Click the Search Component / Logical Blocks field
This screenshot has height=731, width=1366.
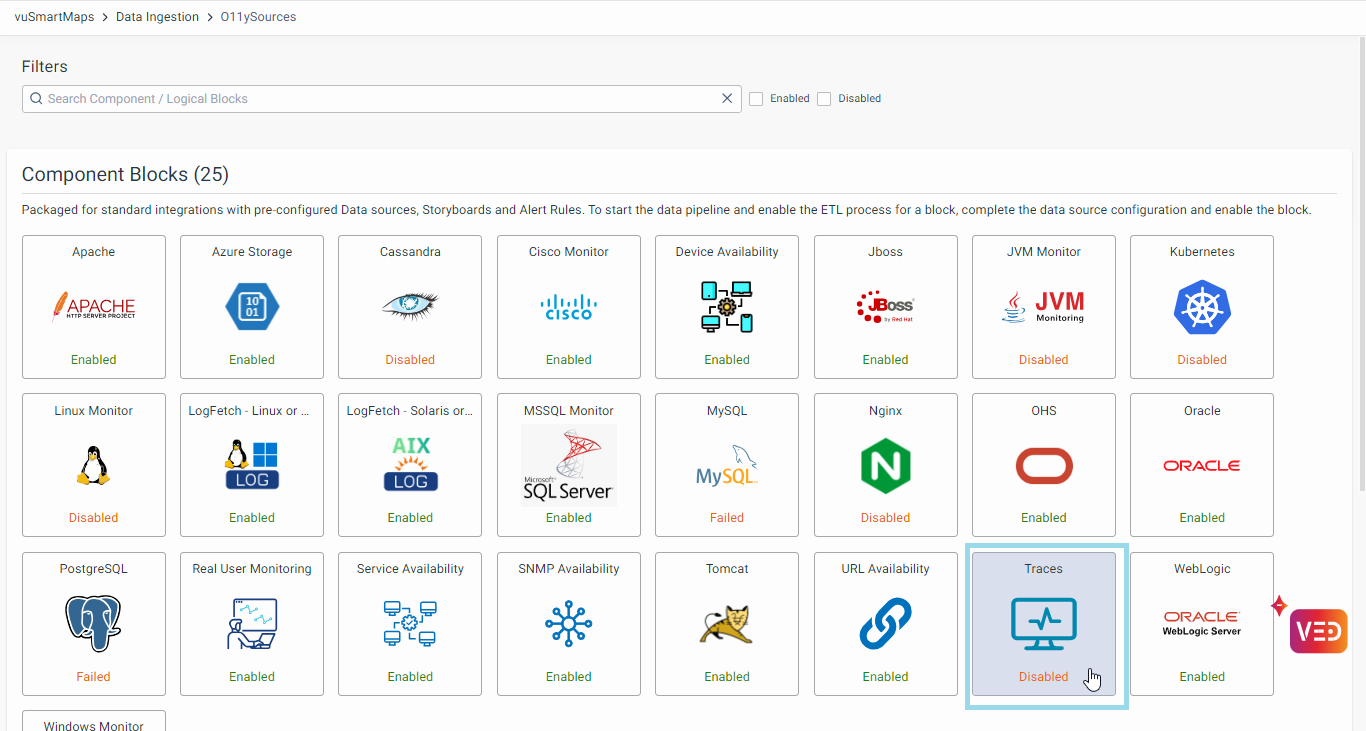point(380,99)
